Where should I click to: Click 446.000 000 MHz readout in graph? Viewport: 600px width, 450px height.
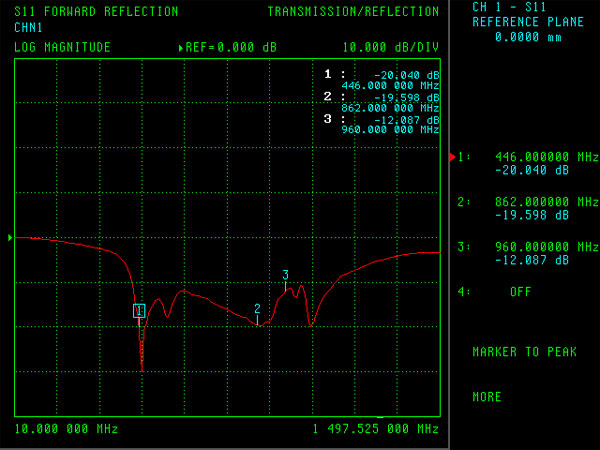(x=390, y=85)
